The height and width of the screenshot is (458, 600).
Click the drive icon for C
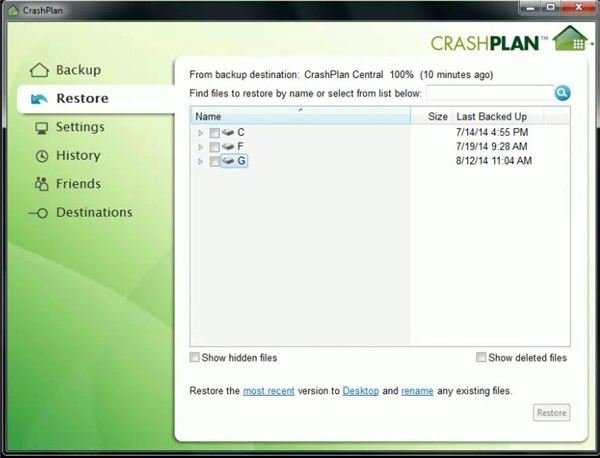point(228,132)
